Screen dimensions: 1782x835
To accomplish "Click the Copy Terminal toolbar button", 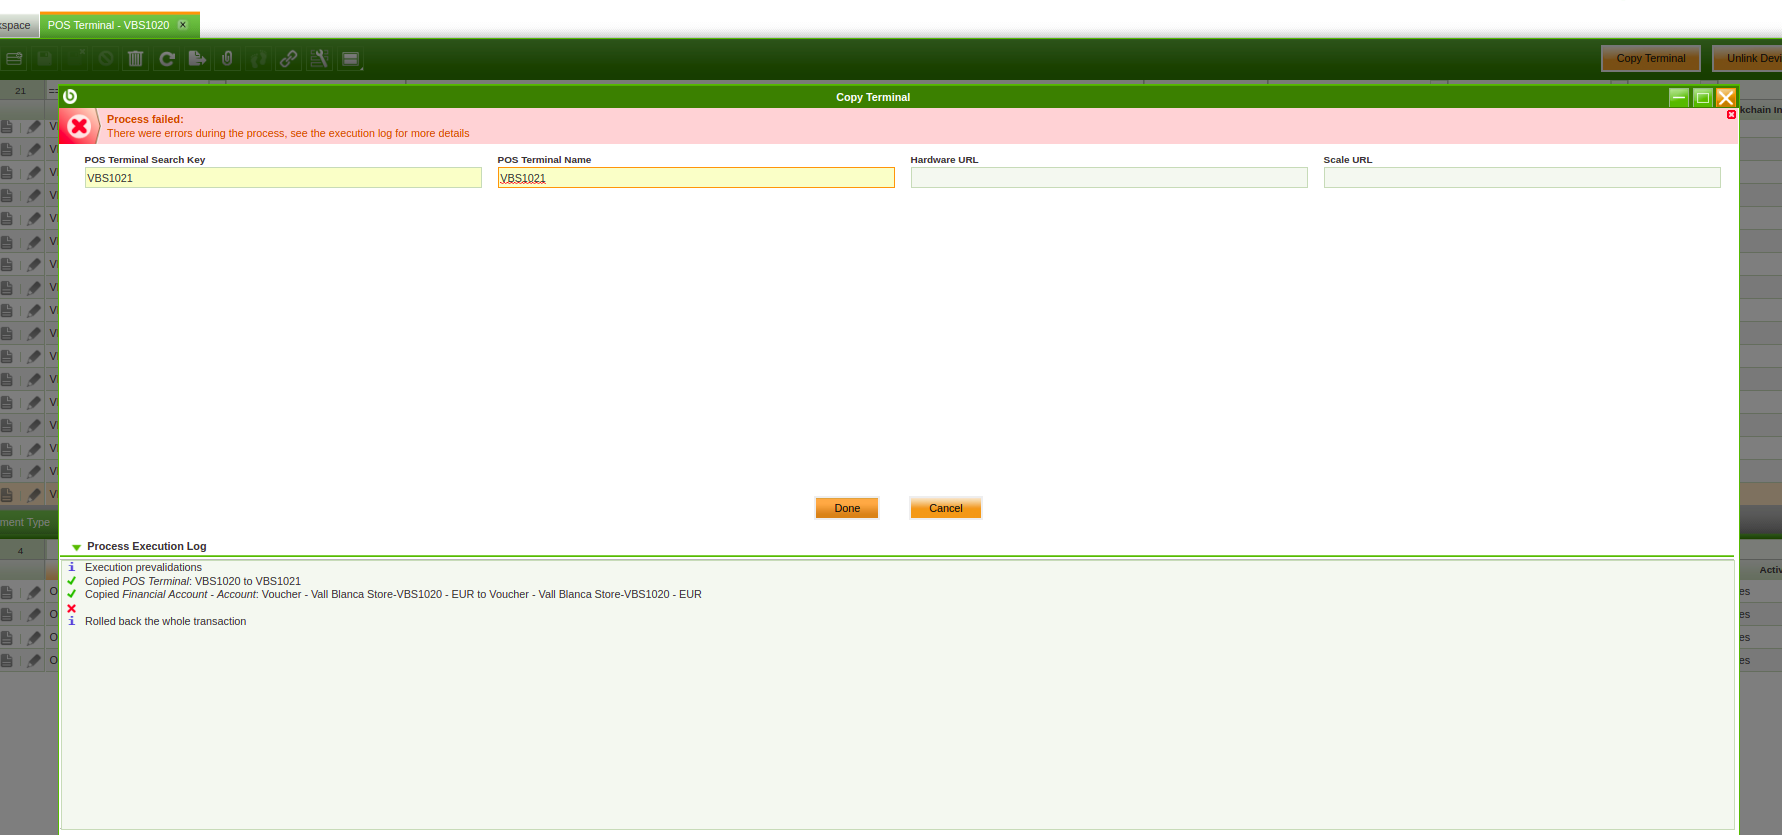I will point(1651,58).
